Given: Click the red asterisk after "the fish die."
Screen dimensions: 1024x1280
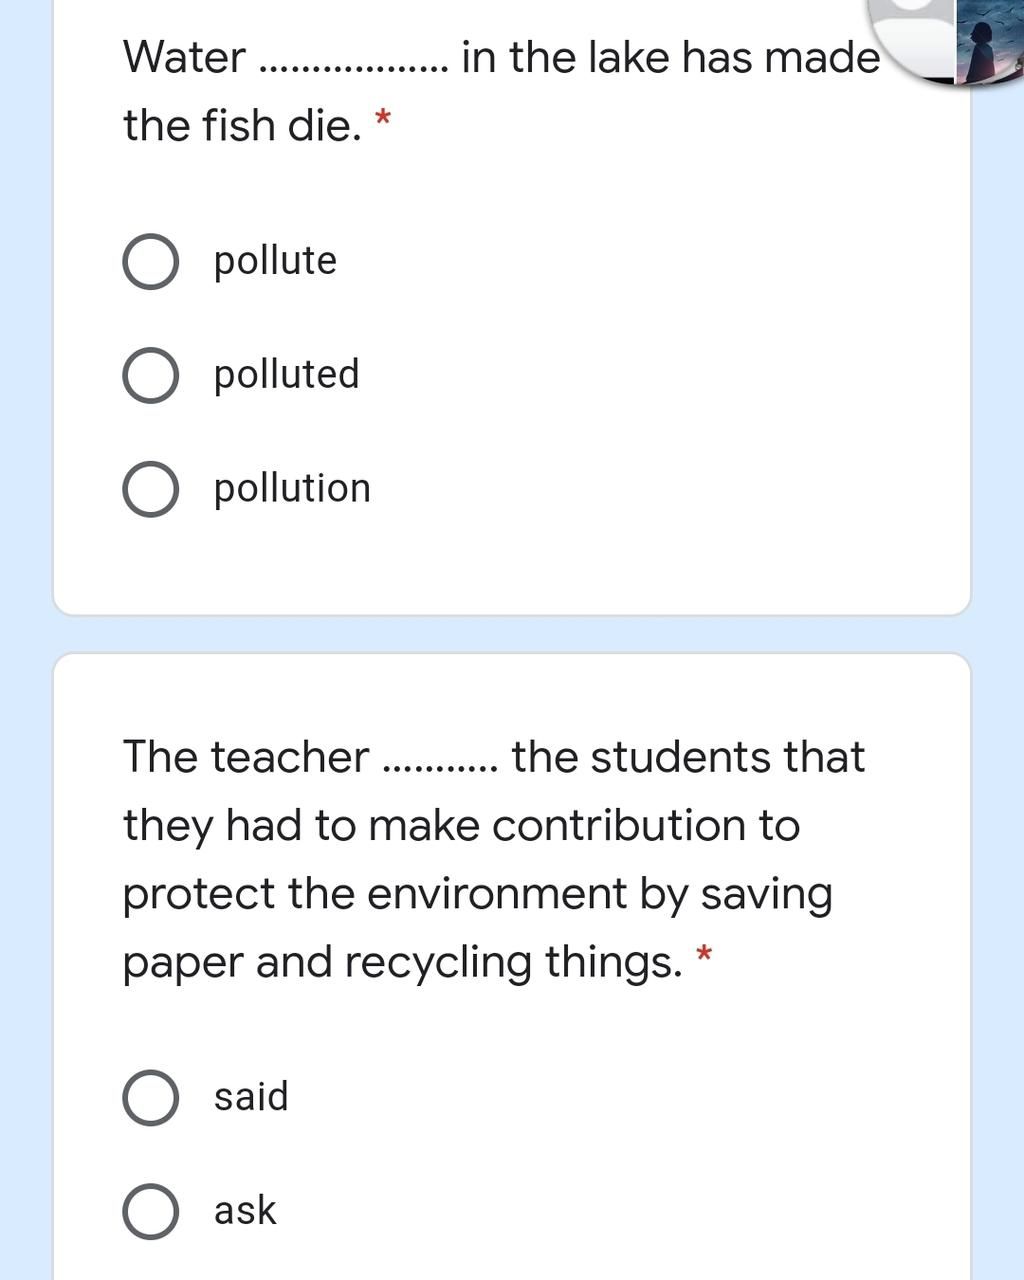Looking at the screenshot, I should click(x=382, y=121).
